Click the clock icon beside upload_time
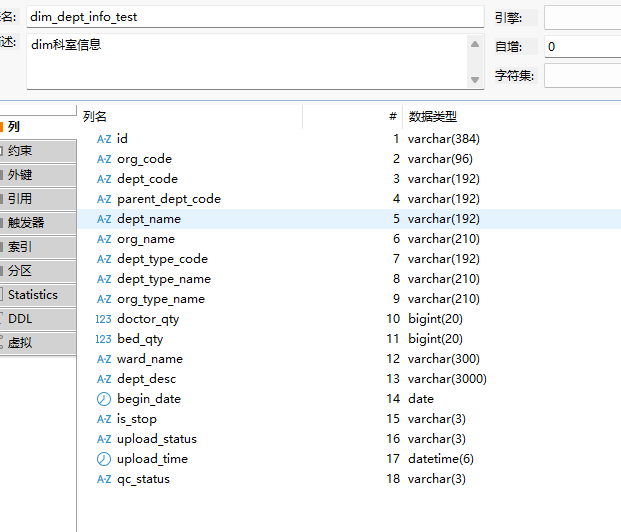621x532 pixels. pos(104,459)
